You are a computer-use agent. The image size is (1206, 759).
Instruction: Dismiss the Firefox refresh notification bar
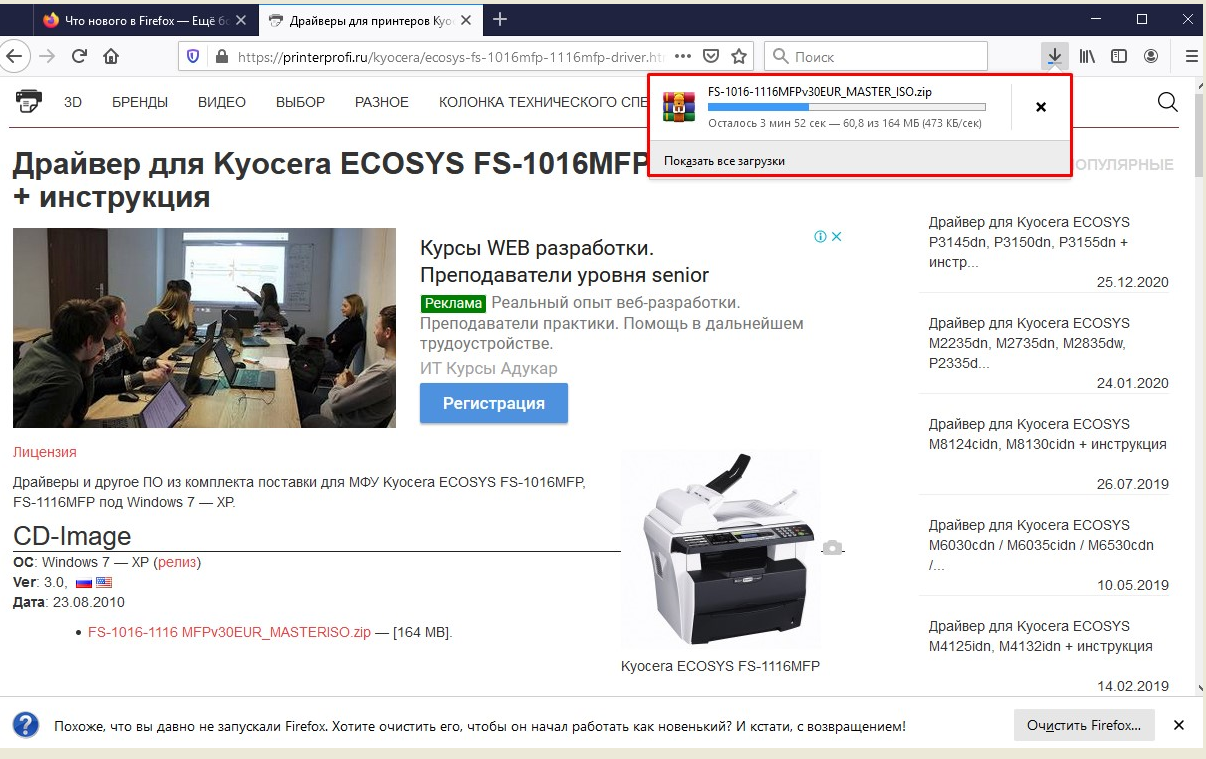(x=1179, y=725)
